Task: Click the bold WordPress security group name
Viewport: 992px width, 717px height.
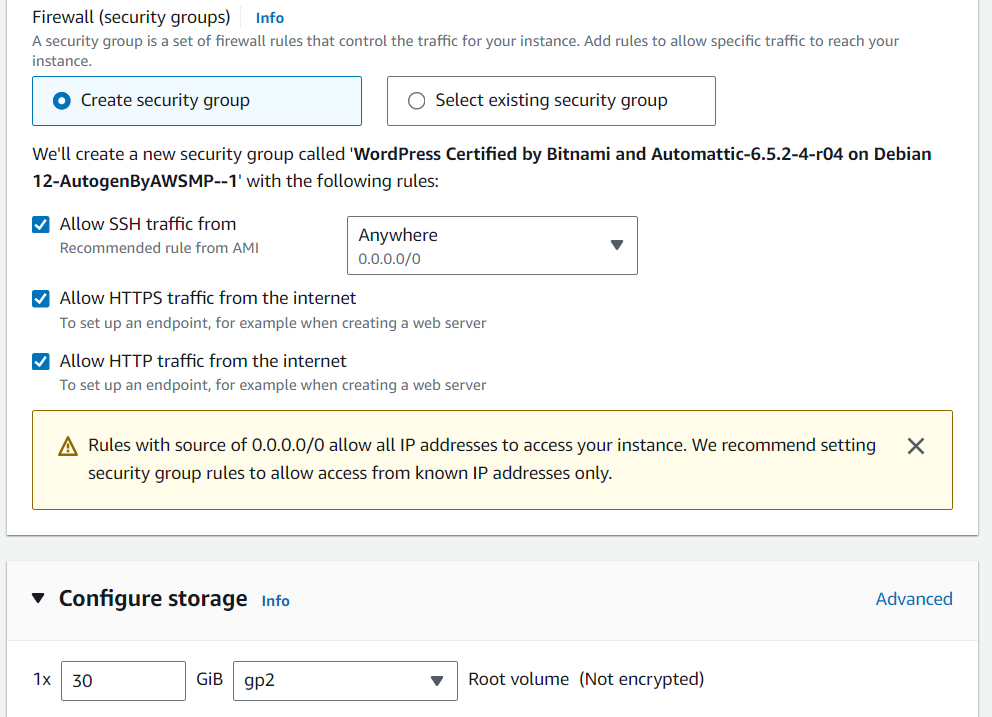Action: coord(642,155)
